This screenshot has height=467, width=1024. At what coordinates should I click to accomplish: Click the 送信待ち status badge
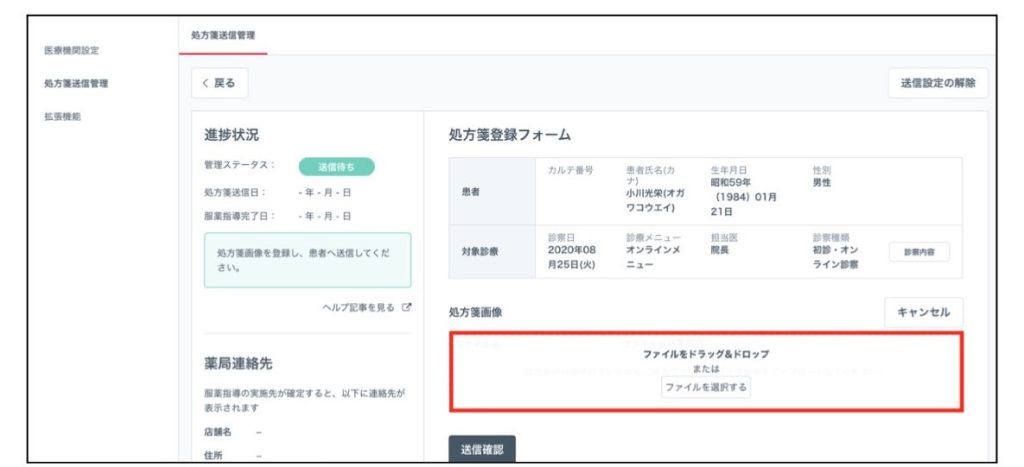click(x=336, y=167)
